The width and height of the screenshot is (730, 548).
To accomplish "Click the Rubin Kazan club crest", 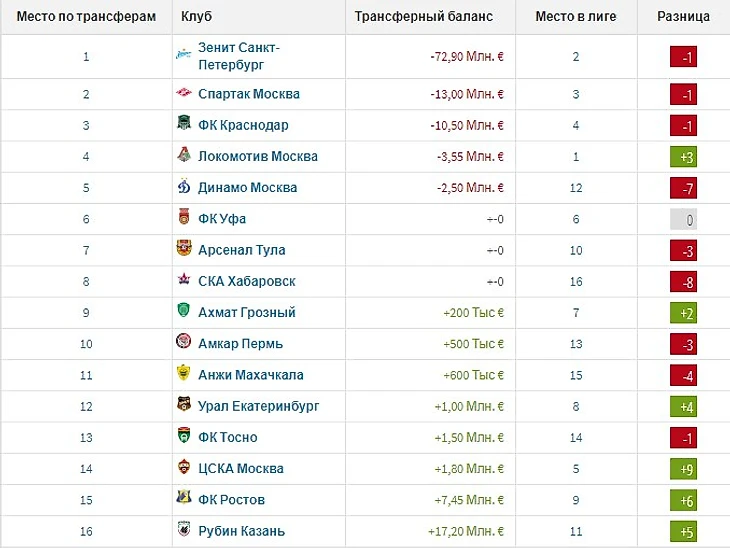I will point(184,530).
